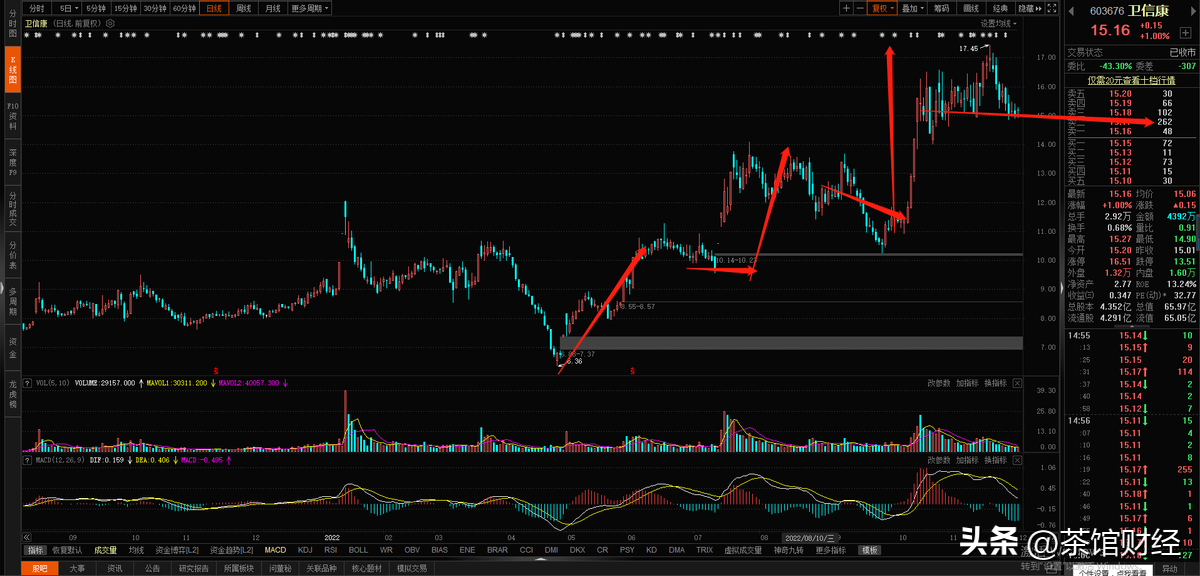1200x576 pixels.
Task: Click 筹码 chip distribution button
Action: (941, 7)
